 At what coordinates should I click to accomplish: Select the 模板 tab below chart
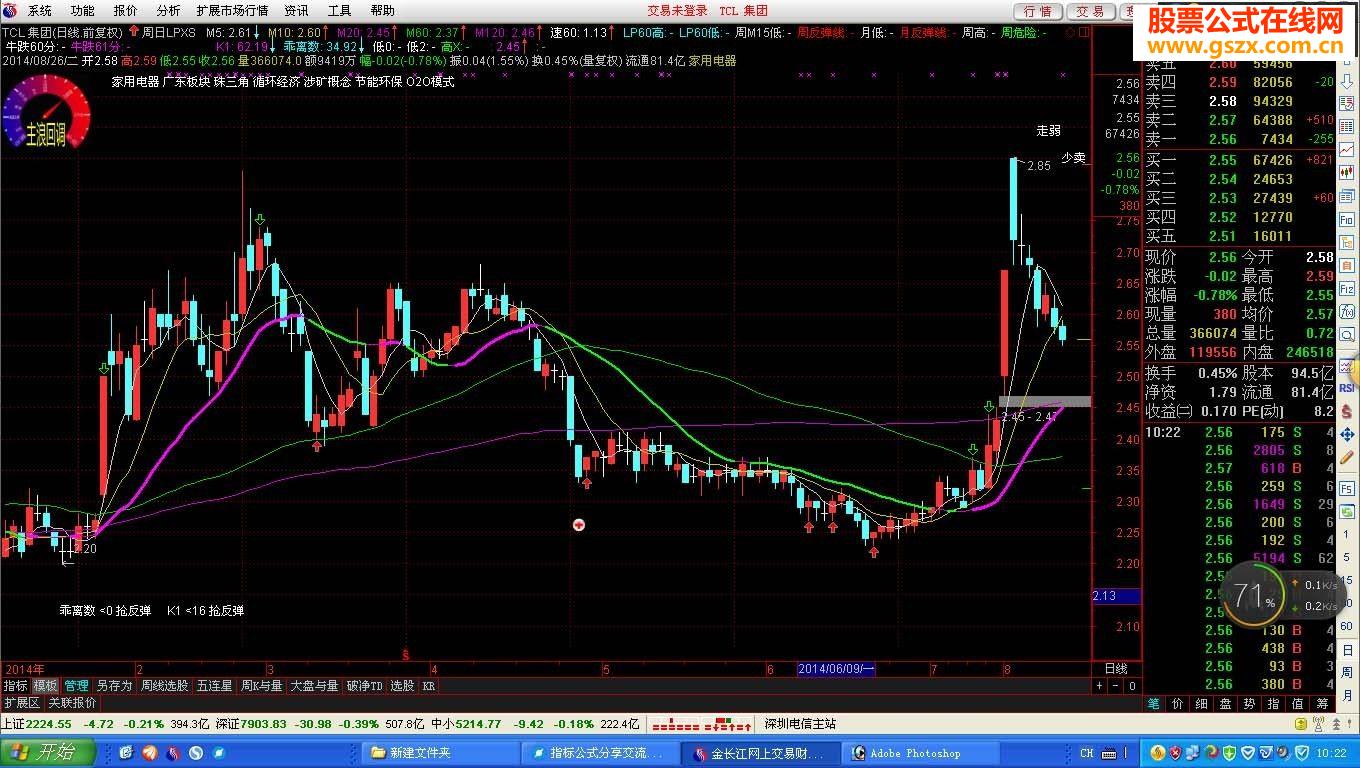45,686
